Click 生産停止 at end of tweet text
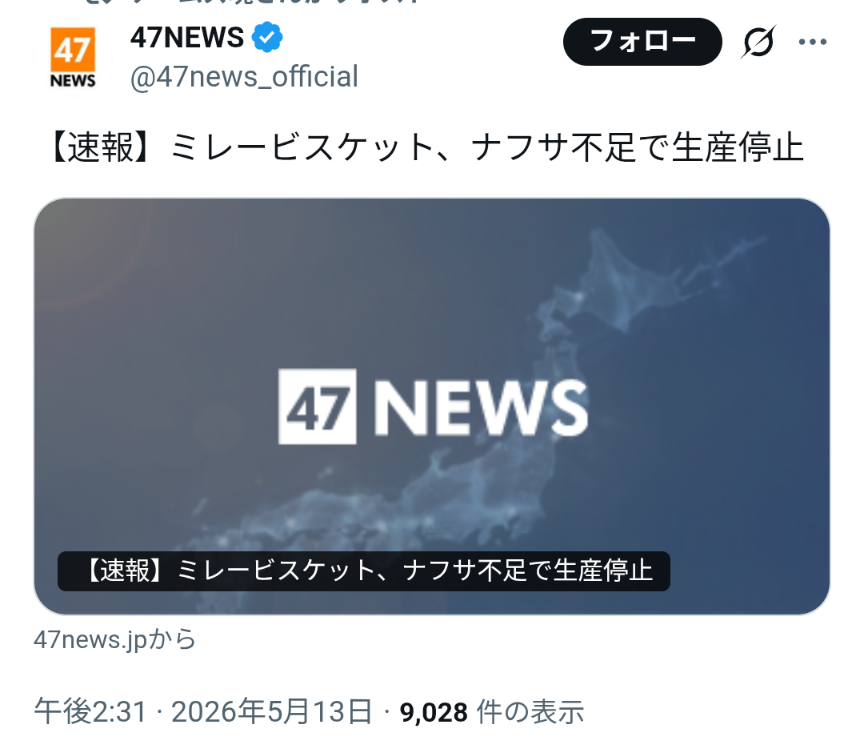Image resolution: width=862 pixels, height=749 pixels. point(738,147)
